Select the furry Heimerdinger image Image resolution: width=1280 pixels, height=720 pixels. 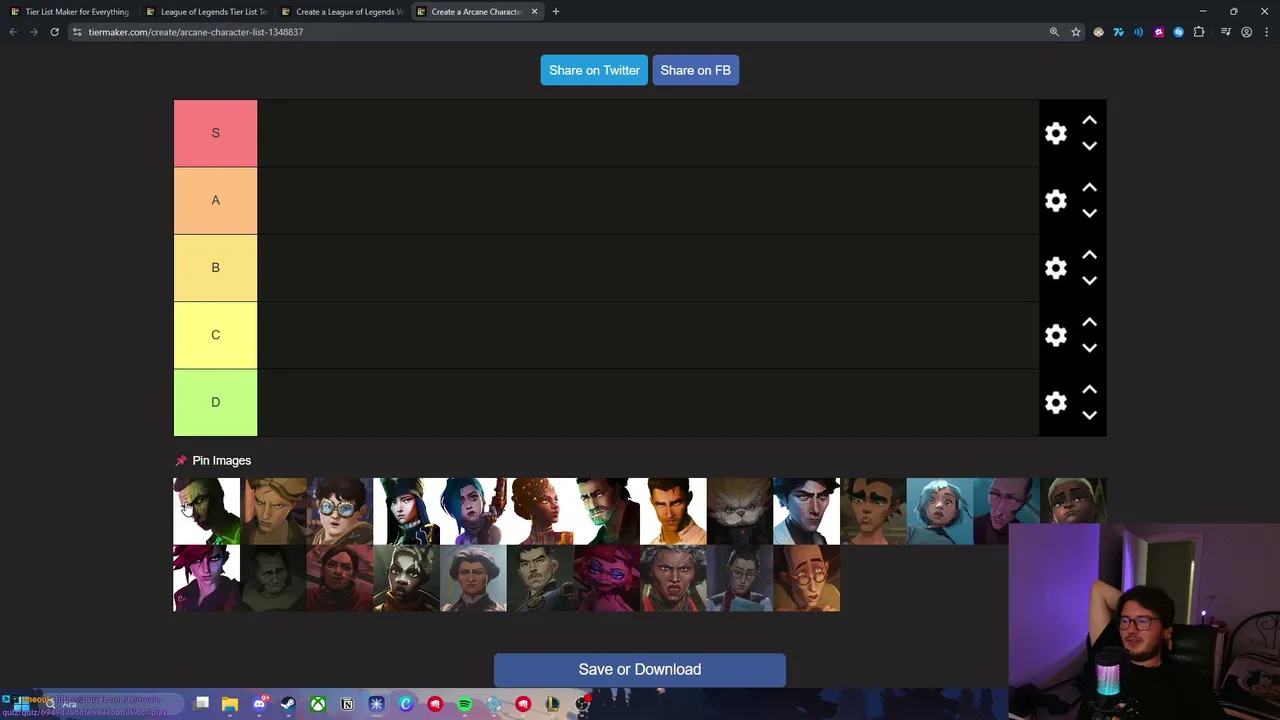(x=740, y=511)
